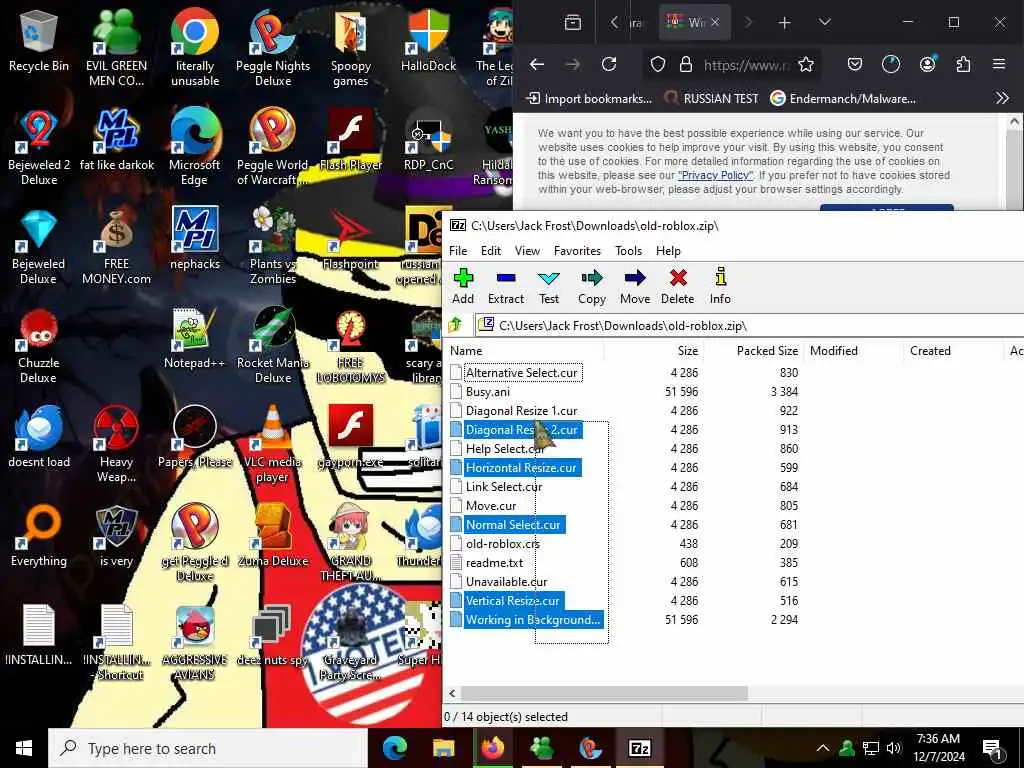Screen dimensions: 1024x768
Task: Select Link Select.cur file
Action: coord(504,487)
